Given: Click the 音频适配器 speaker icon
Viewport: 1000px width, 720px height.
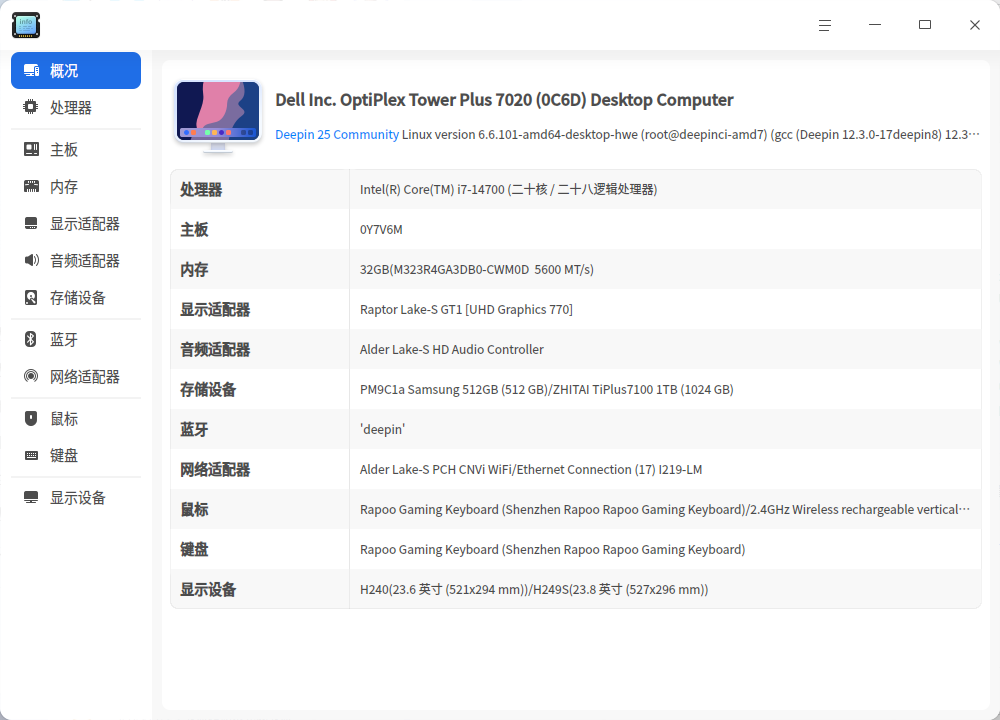Looking at the screenshot, I should coord(31,260).
